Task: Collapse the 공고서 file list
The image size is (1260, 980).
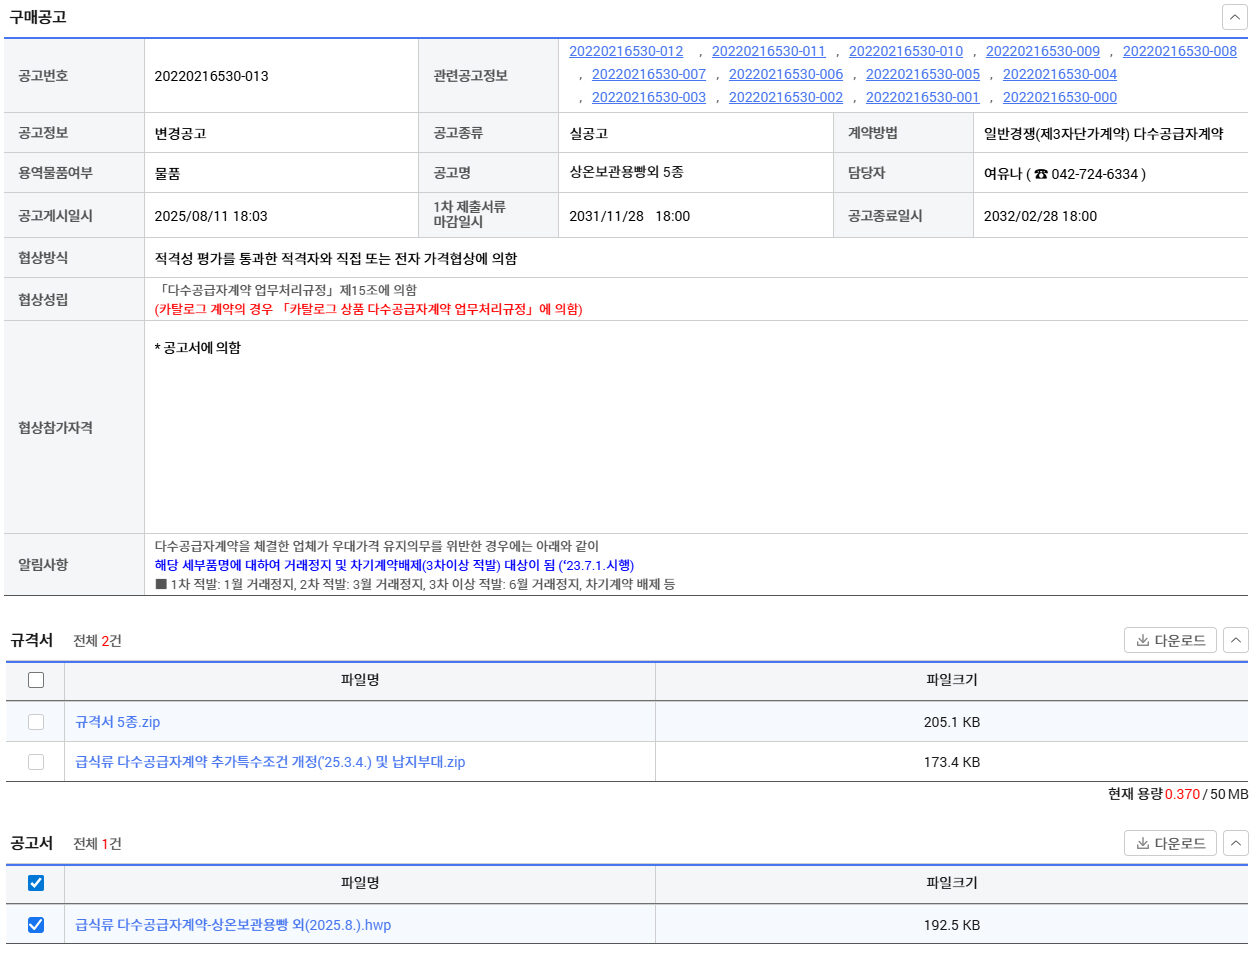Action: click(1236, 843)
